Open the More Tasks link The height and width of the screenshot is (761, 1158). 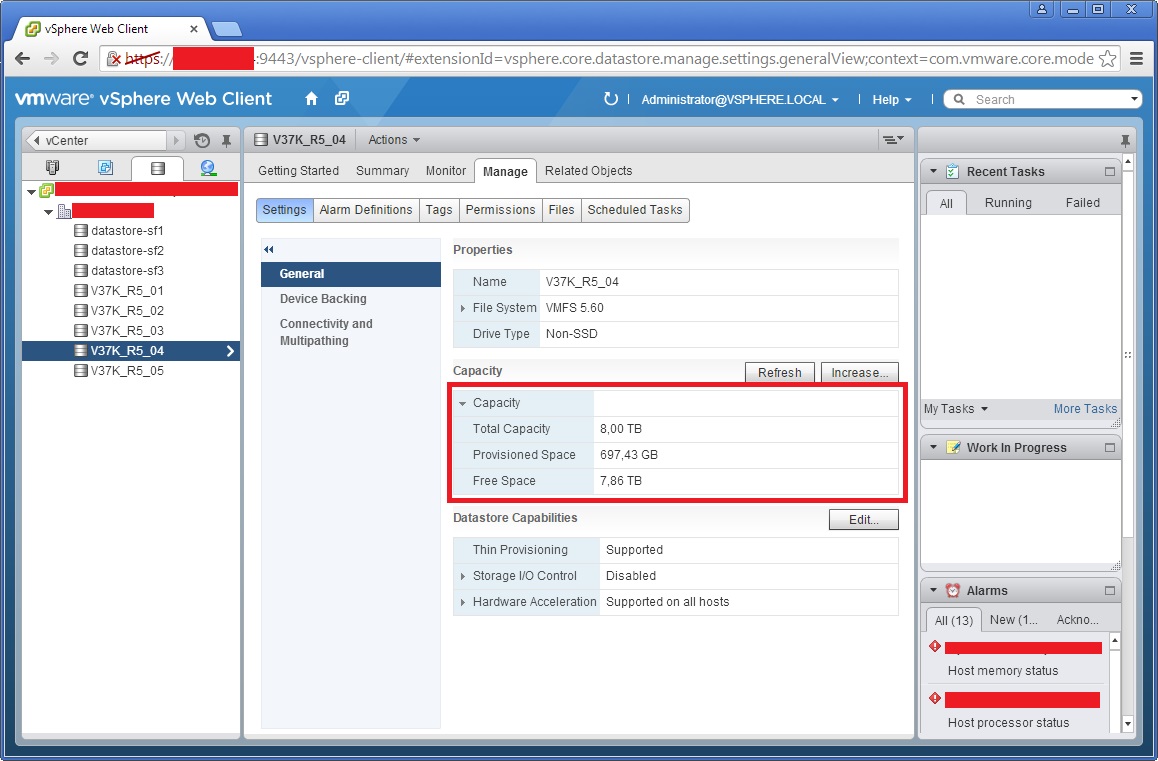pos(1085,409)
